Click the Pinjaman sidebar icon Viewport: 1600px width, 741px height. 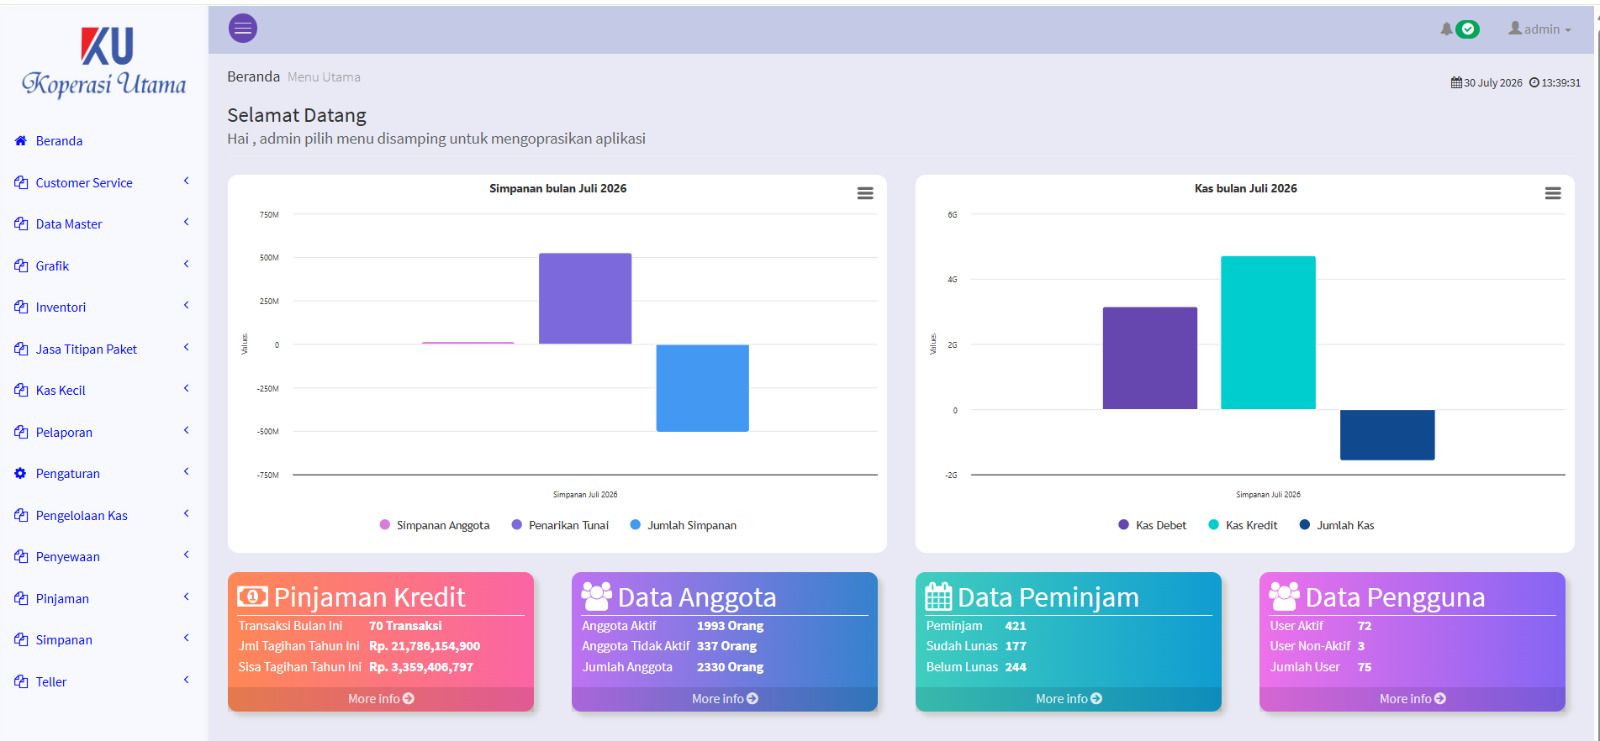click(21, 599)
